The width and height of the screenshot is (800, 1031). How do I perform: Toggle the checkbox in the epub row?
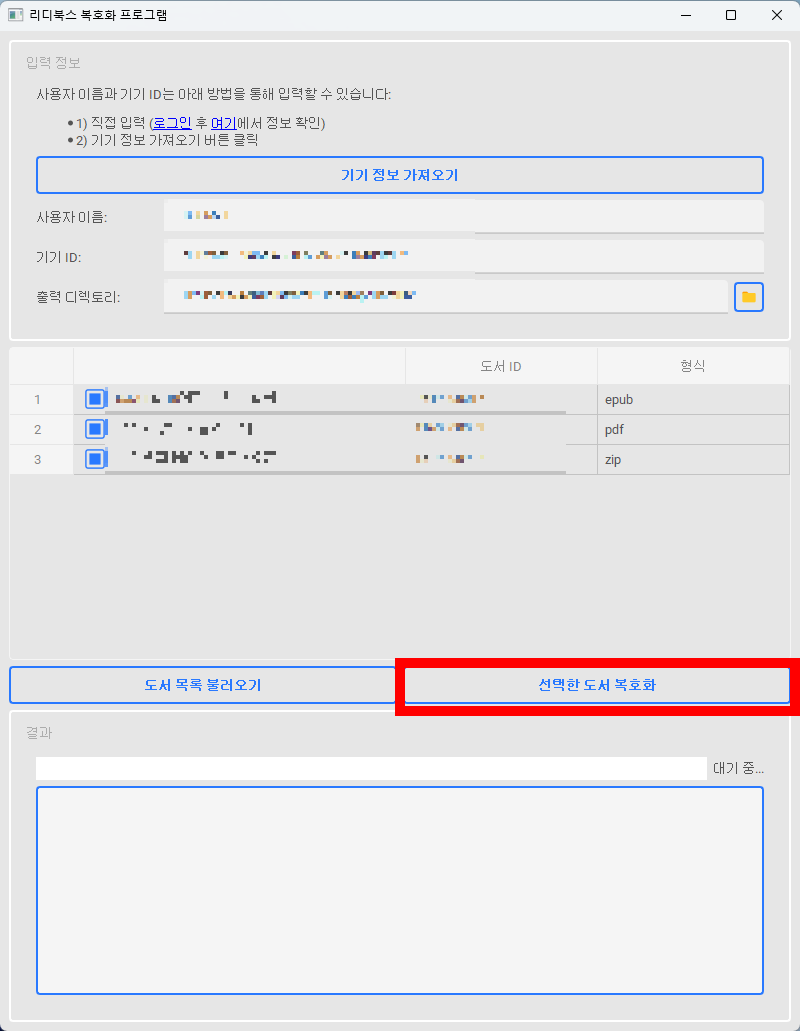point(95,398)
